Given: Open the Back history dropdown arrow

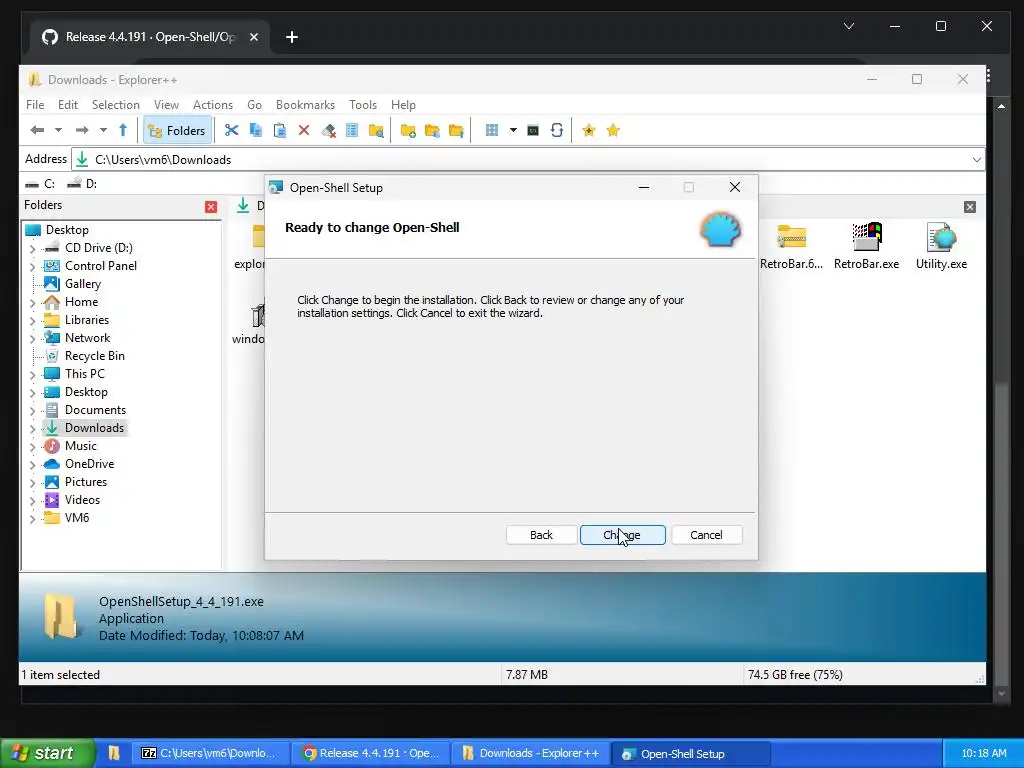Looking at the screenshot, I should point(58,130).
